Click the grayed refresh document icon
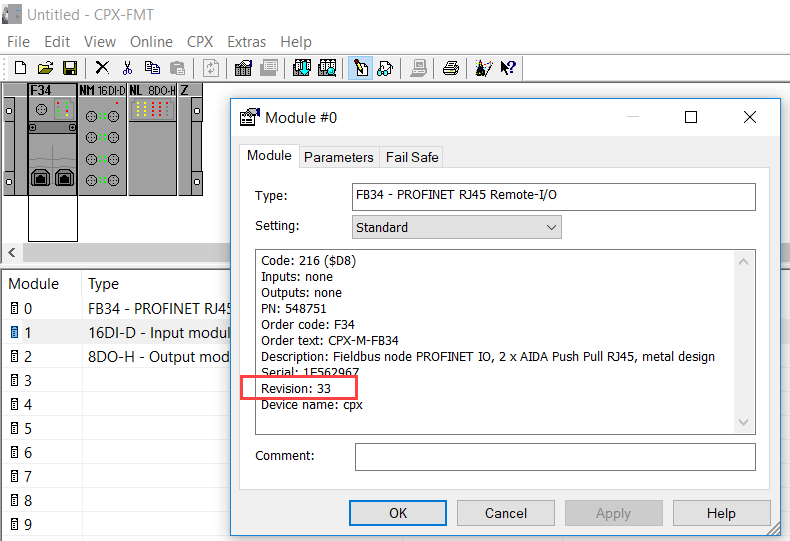The image size is (790, 541). tap(211, 68)
